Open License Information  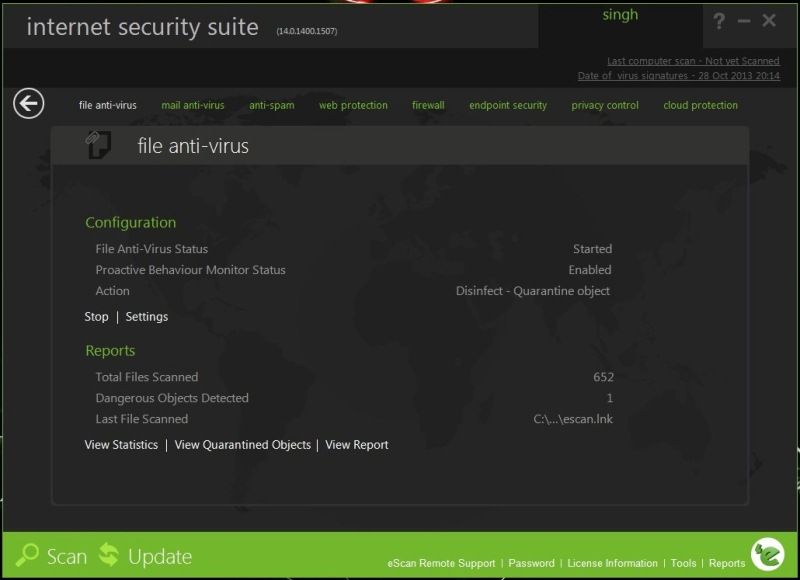click(x=612, y=563)
